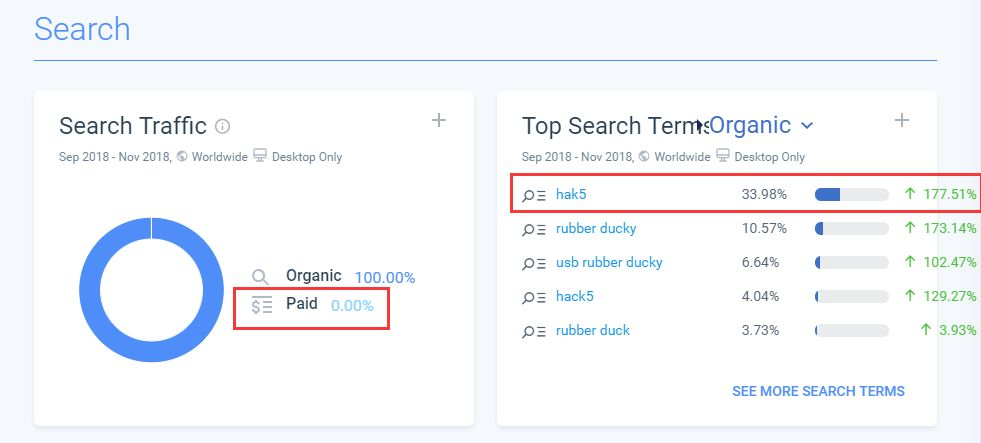Click the plus icon on Search Traffic card

(439, 120)
